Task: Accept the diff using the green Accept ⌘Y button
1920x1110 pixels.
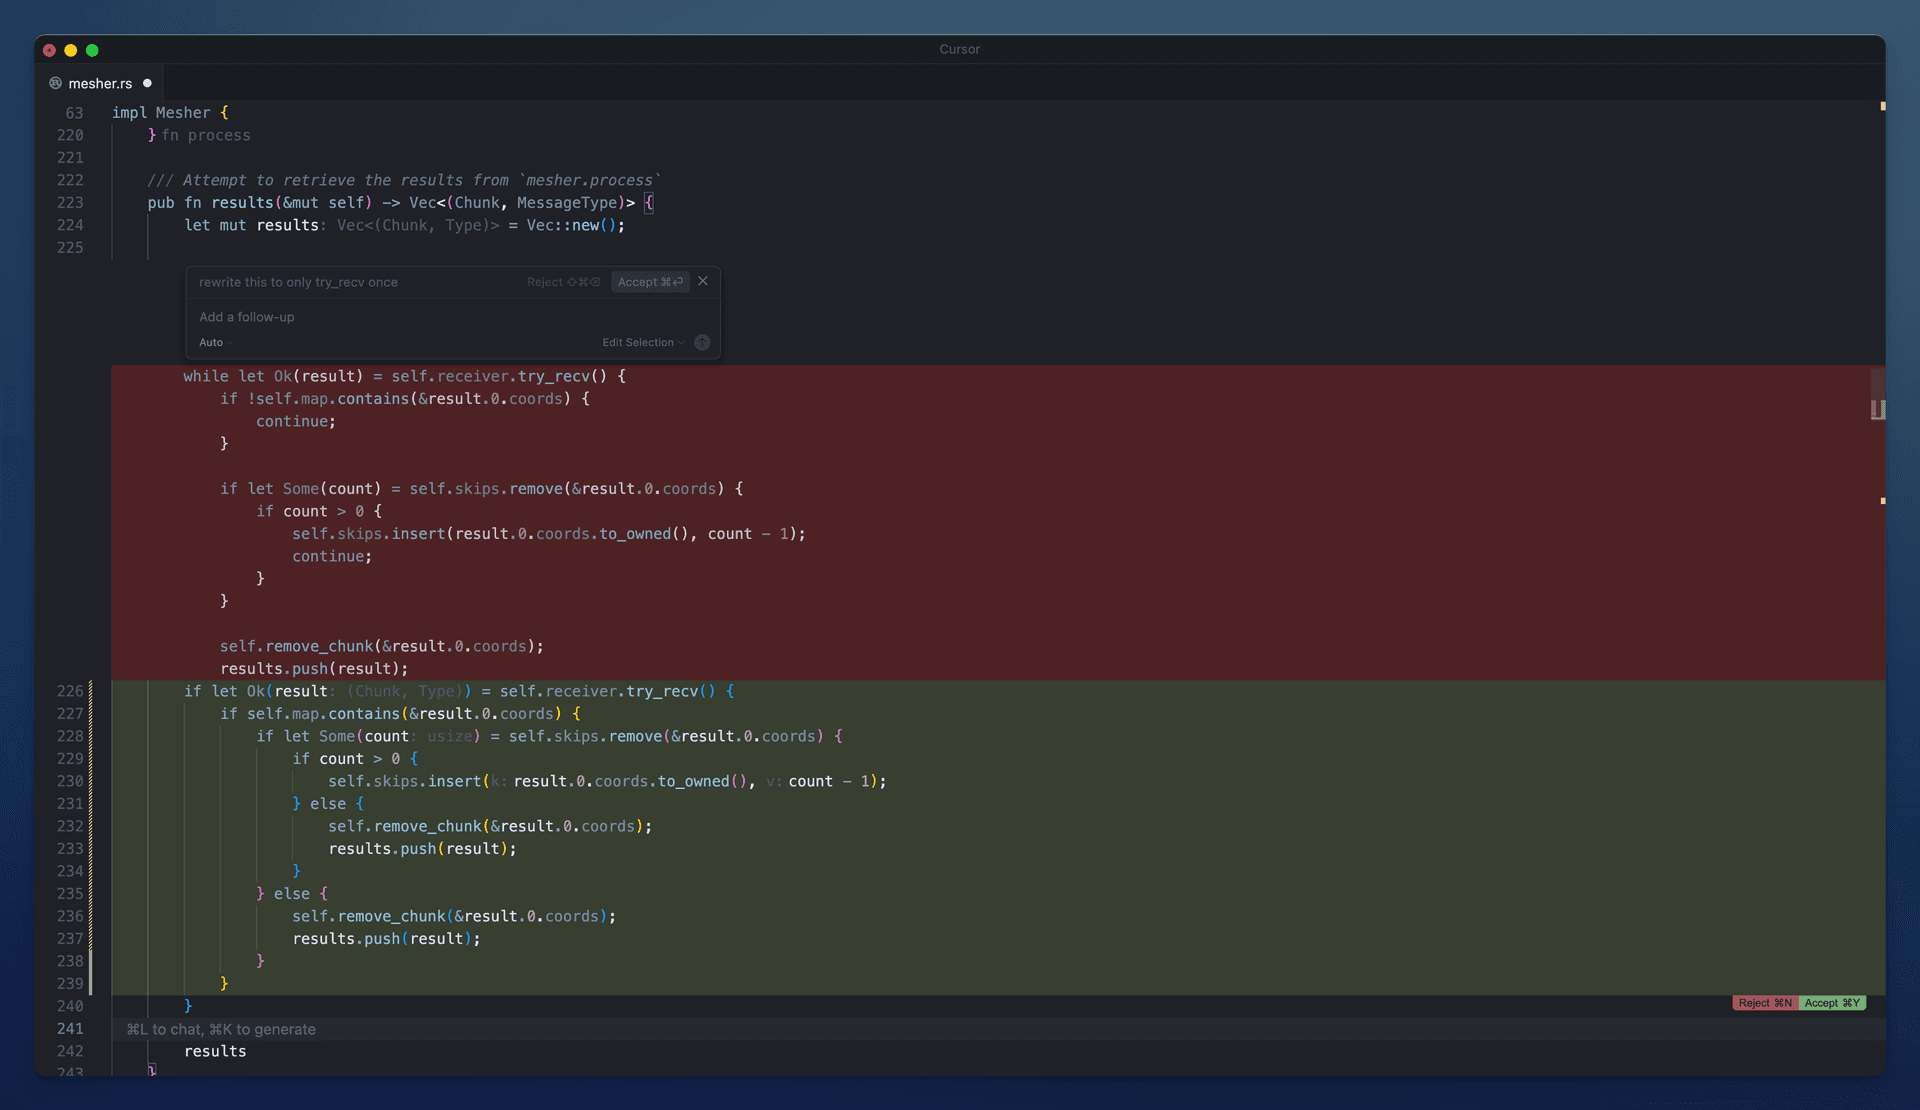Action: (1833, 1002)
